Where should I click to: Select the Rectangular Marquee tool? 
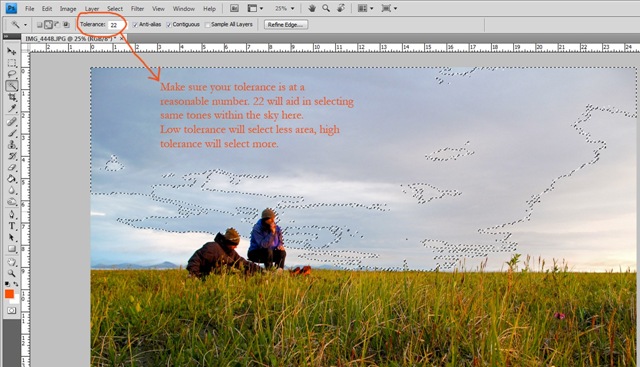[11, 63]
